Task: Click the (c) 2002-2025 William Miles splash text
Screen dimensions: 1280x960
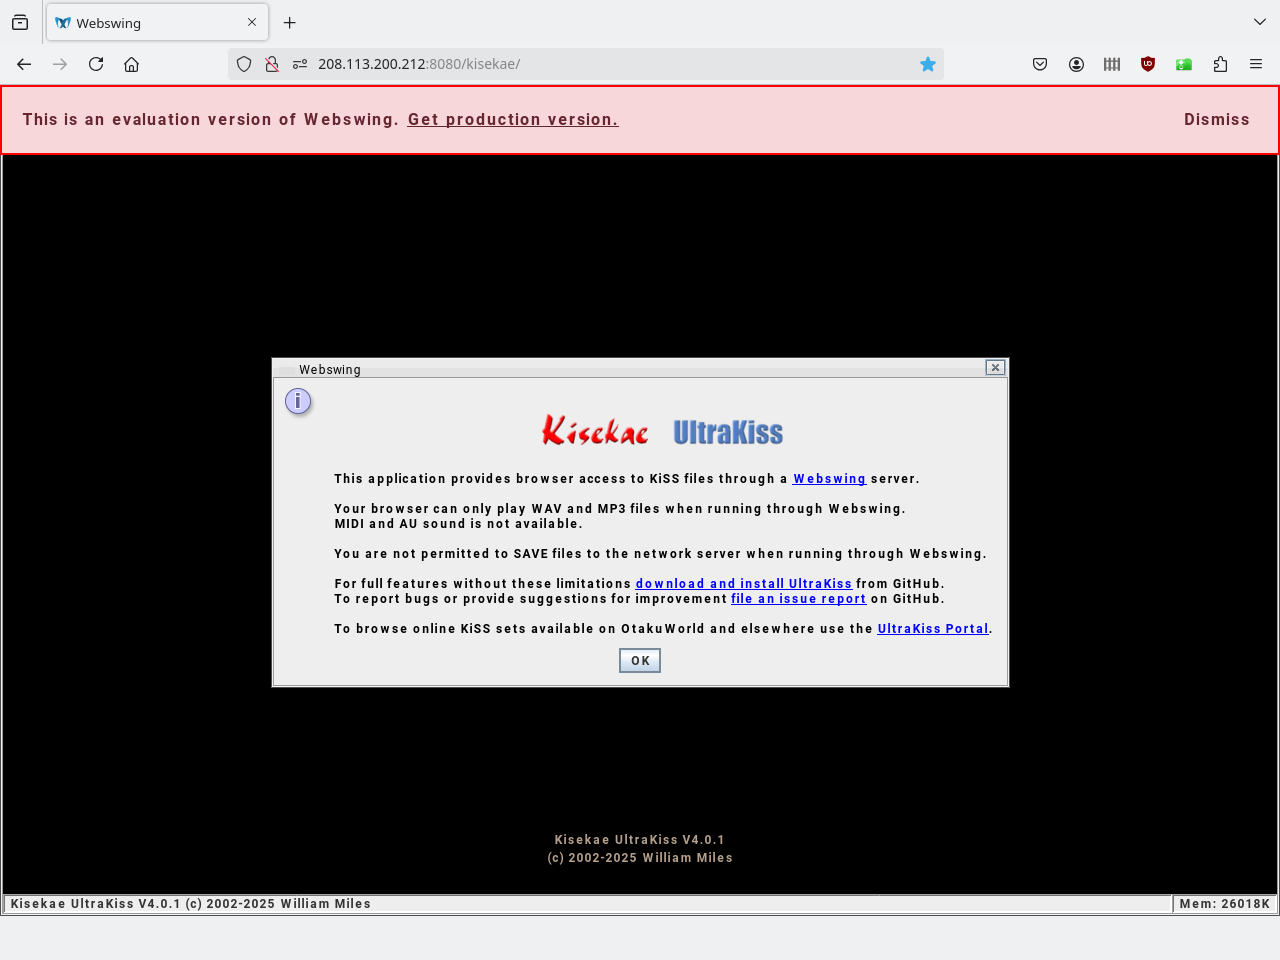Action: (x=640, y=858)
